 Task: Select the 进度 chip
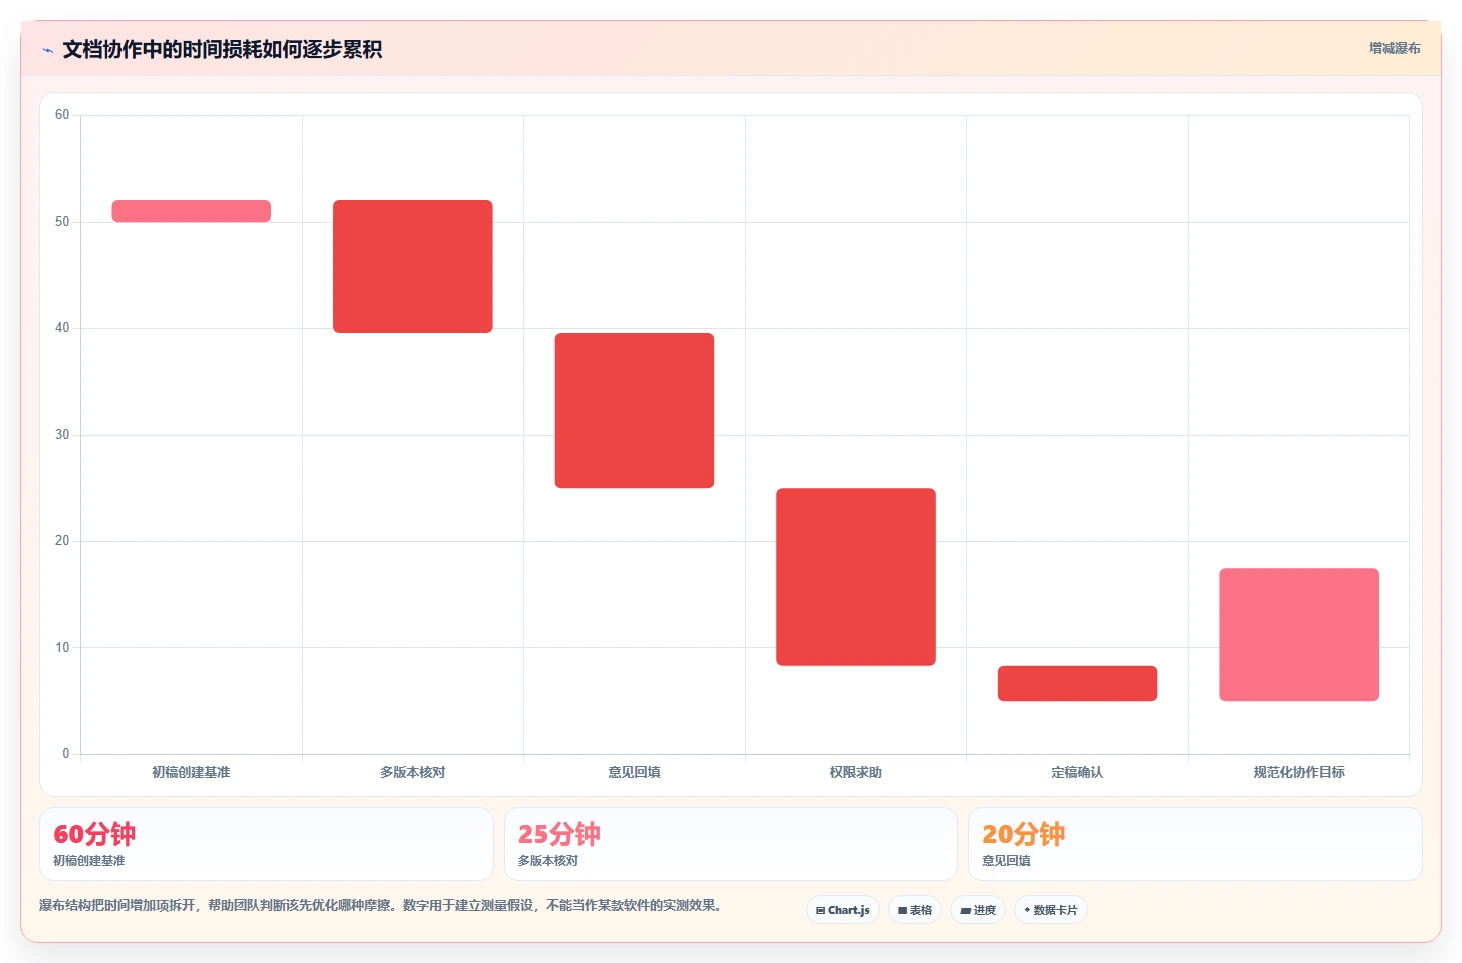click(978, 910)
